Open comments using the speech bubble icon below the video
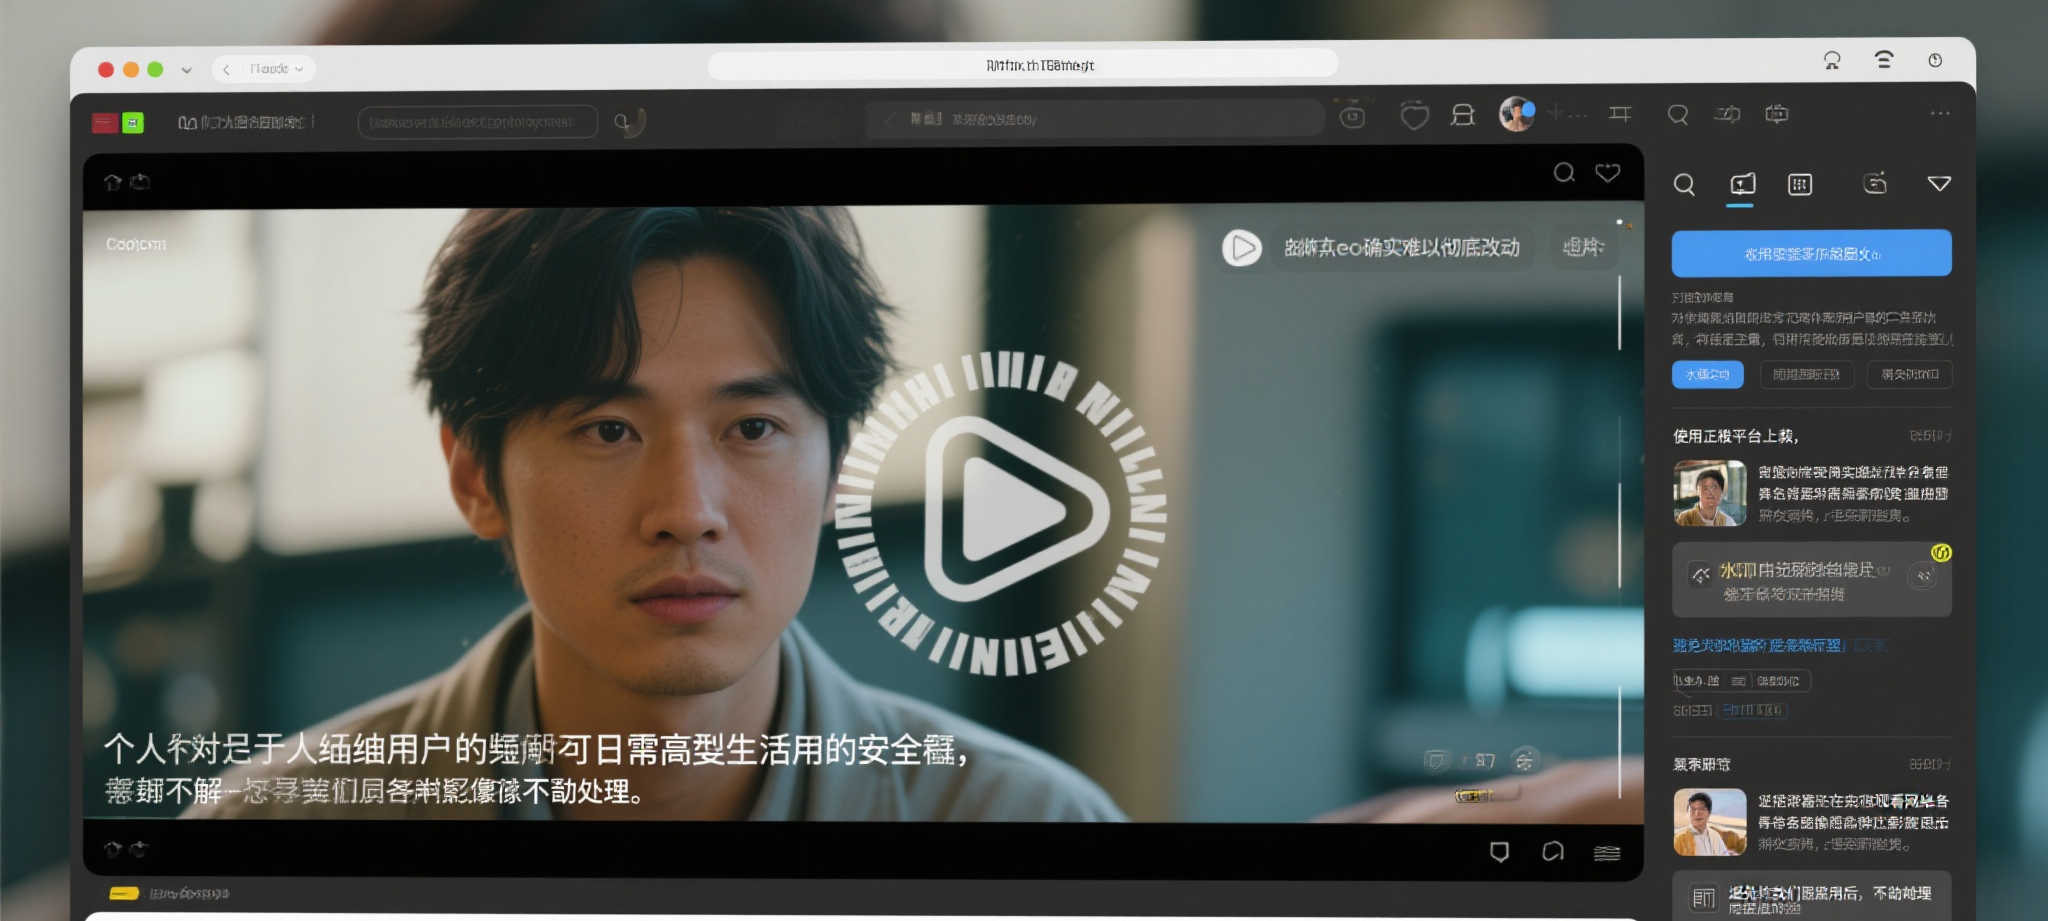Image resolution: width=2048 pixels, height=921 pixels. pos(1552,851)
